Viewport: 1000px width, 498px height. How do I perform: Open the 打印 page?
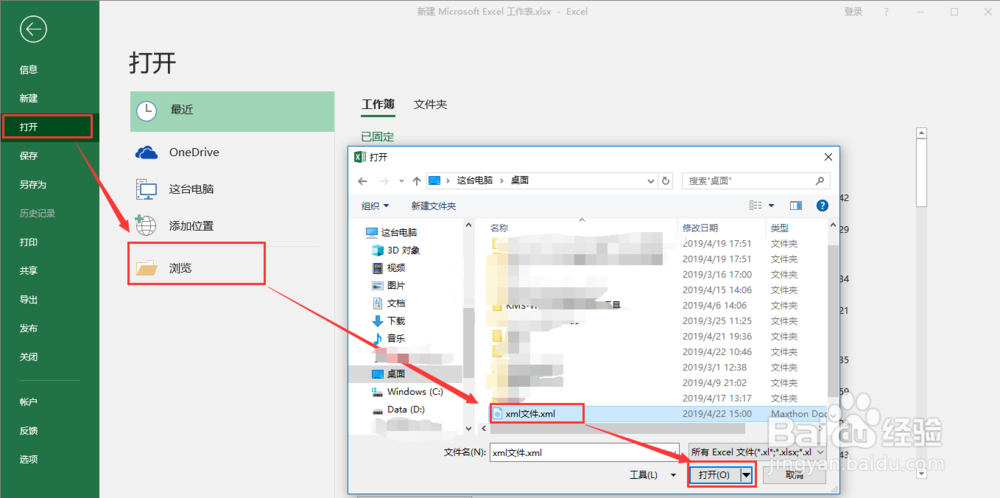click(29, 242)
